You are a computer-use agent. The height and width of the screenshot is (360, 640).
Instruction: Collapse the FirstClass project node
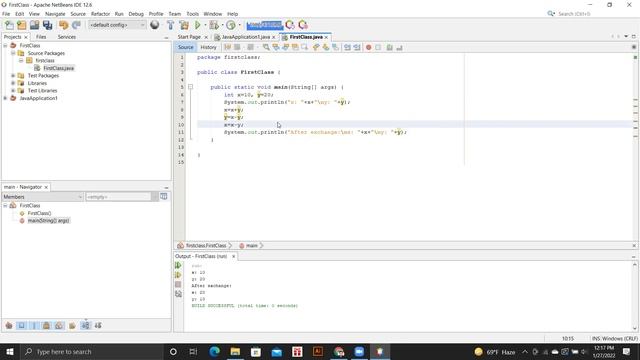tap(5, 46)
